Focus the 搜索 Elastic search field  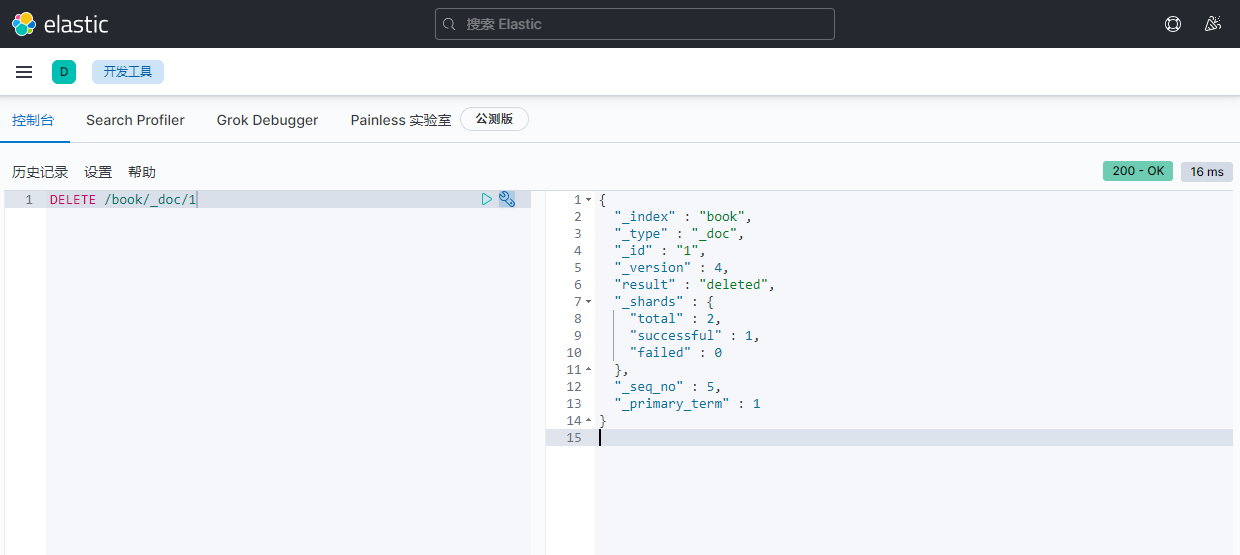(x=640, y=24)
